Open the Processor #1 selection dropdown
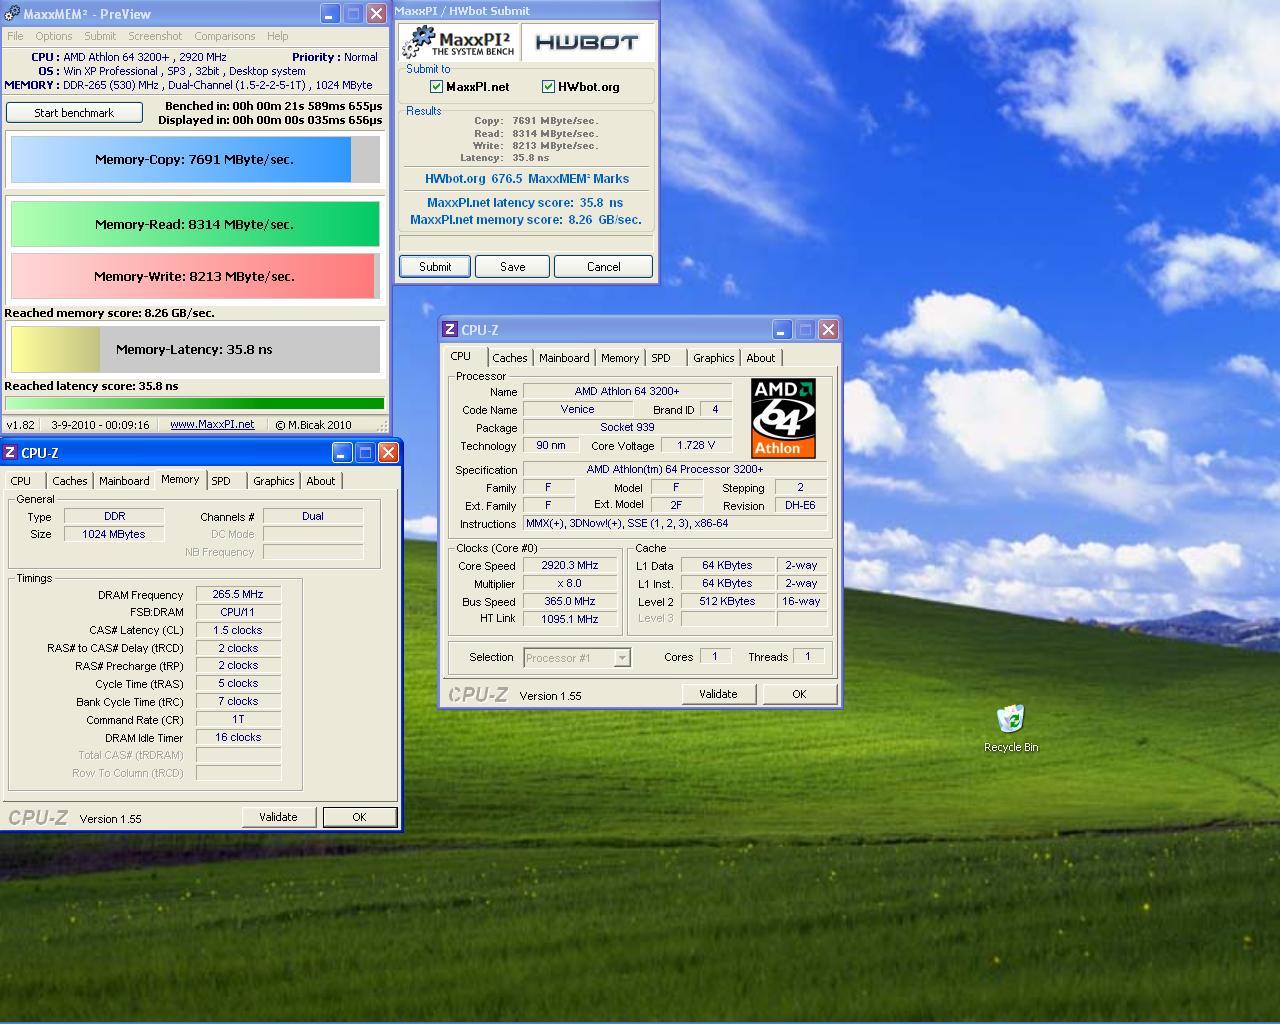Image resolution: width=1280 pixels, height=1024 pixels. [622, 657]
